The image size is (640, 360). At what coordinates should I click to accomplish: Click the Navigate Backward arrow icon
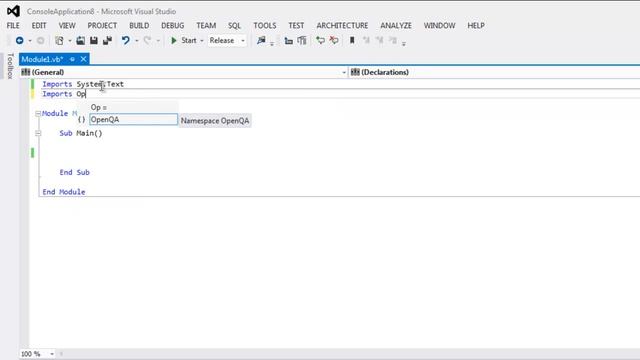pyautogui.click(x=19, y=40)
